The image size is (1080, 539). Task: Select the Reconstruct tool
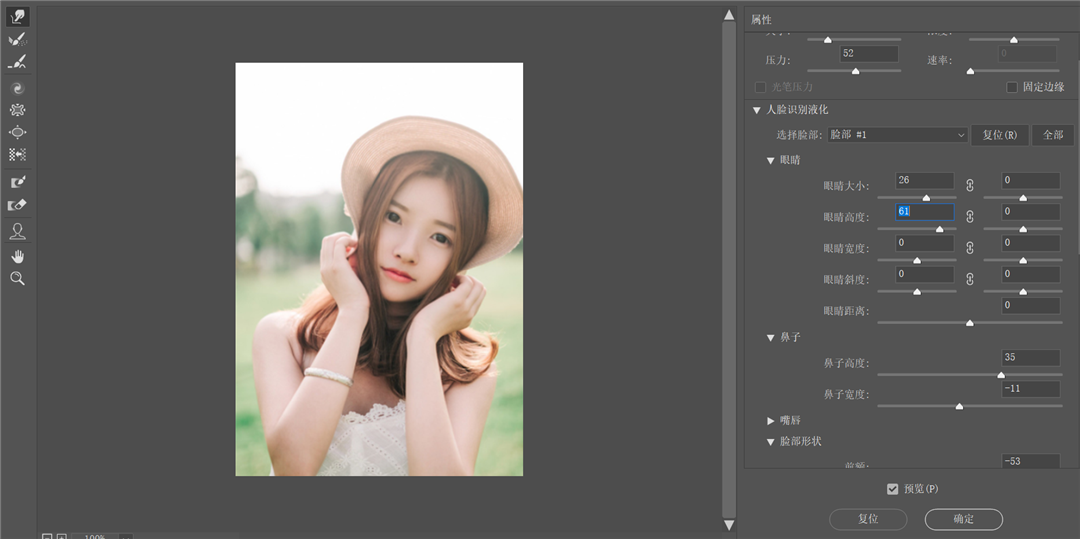click(x=17, y=40)
